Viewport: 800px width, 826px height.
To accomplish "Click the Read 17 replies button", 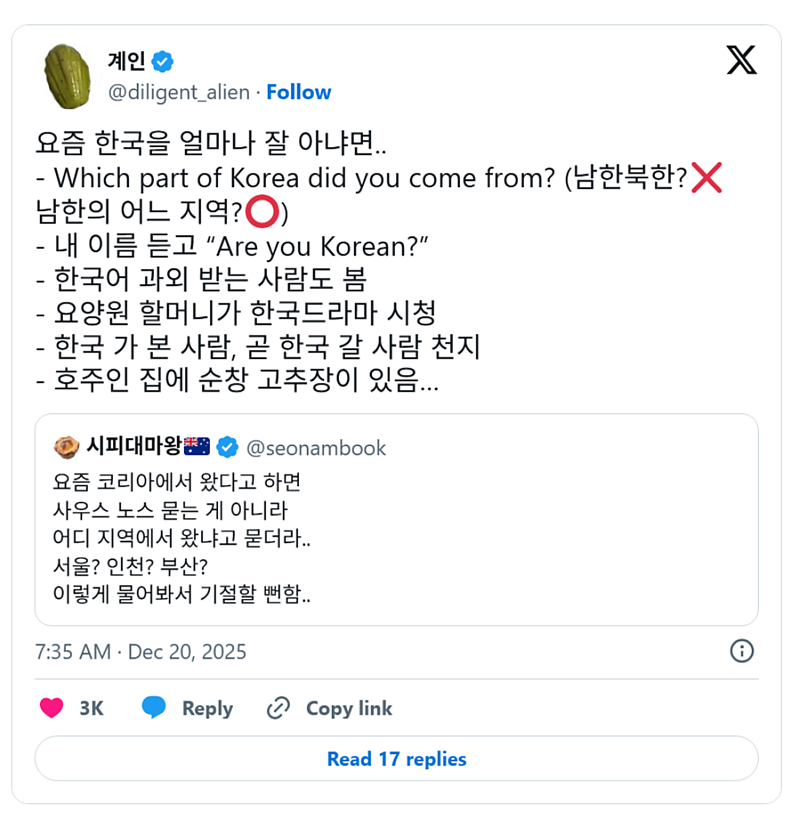I will pos(397,759).
